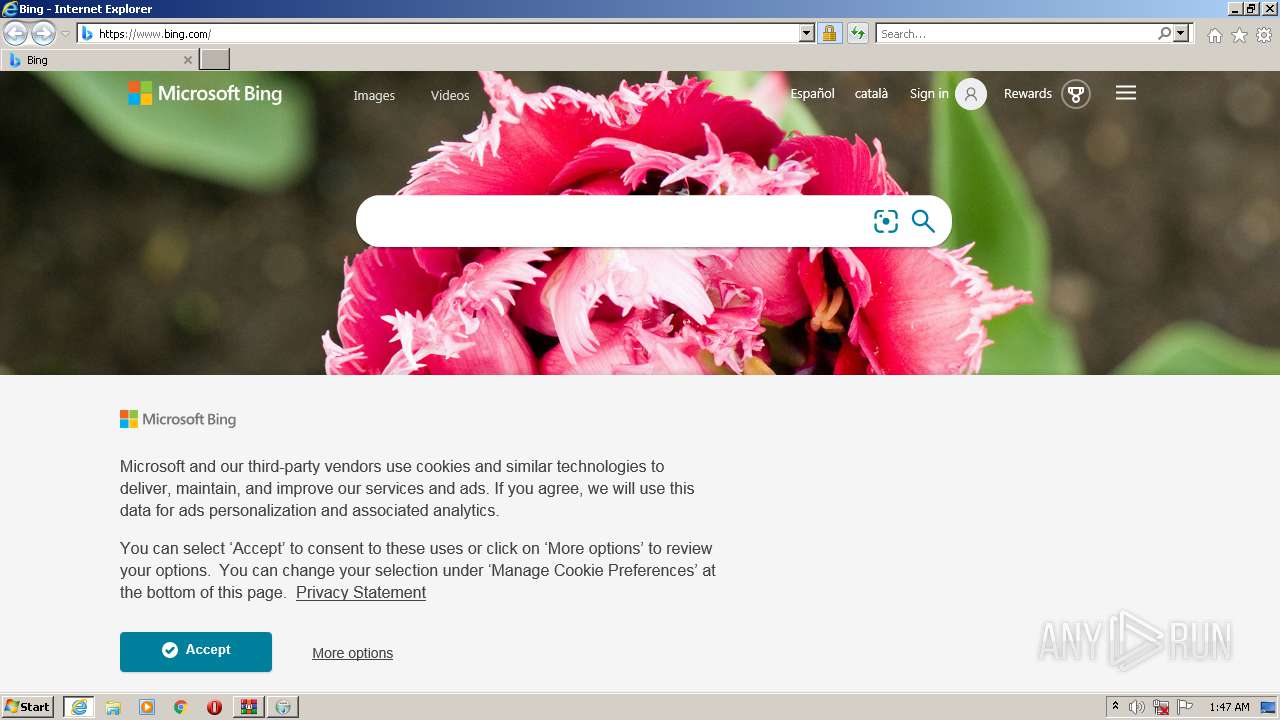Click the 1:47 AM taskbar clock
This screenshot has width=1280, height=720.
coord(1229,707)
